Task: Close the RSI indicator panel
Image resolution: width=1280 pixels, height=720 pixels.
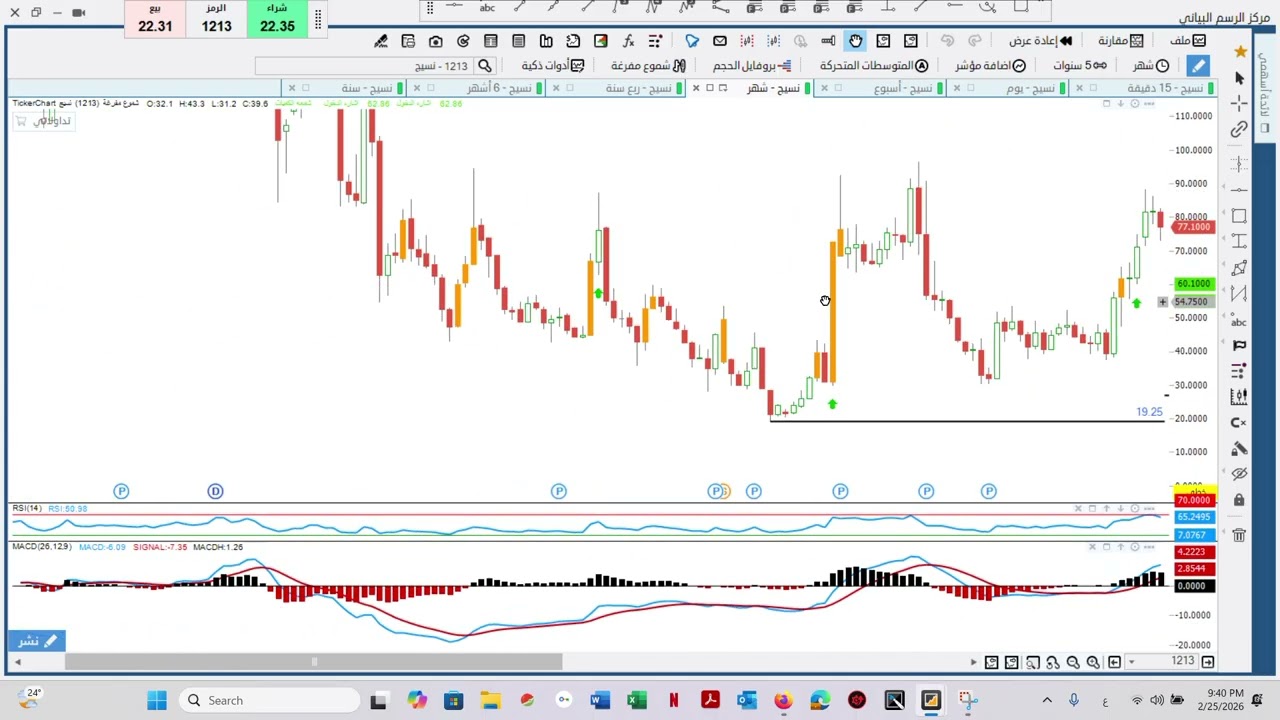Action: [1078, 509]
